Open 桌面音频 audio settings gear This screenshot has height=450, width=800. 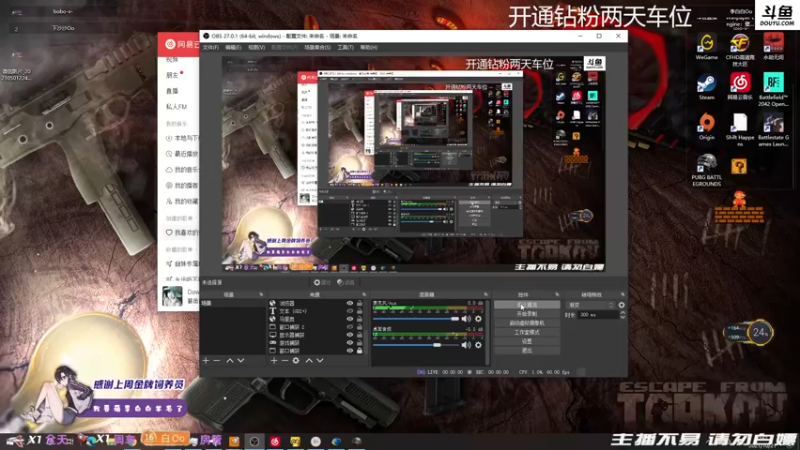pyautogui.click(x=478, y=345)
